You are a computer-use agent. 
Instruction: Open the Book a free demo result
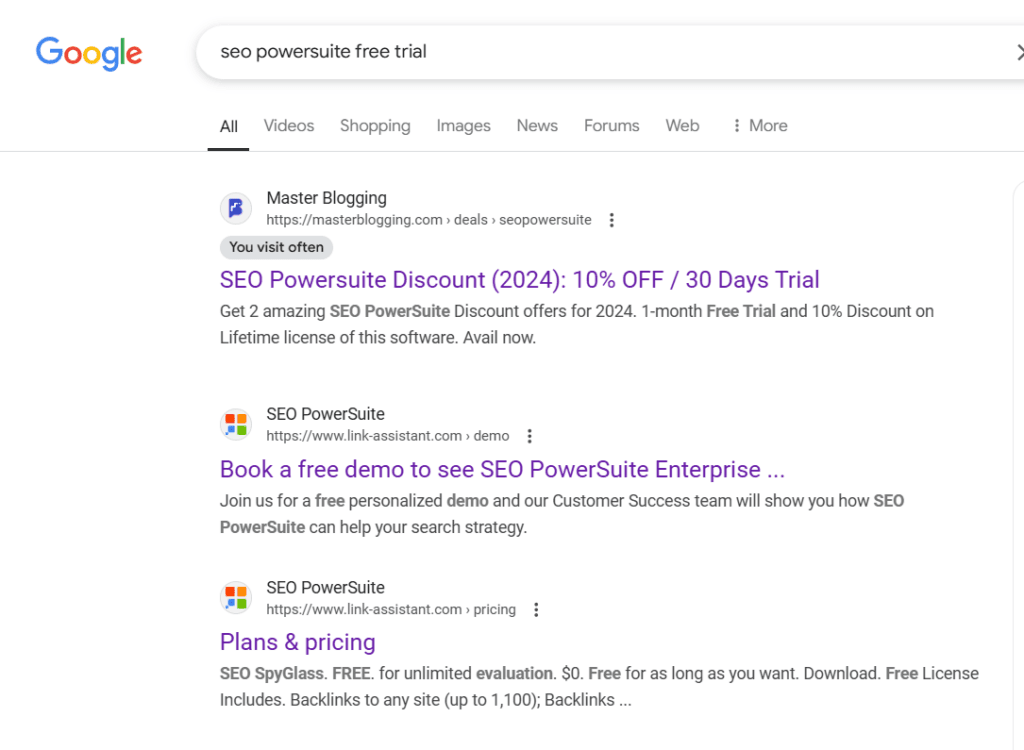[x=502, y=468]
